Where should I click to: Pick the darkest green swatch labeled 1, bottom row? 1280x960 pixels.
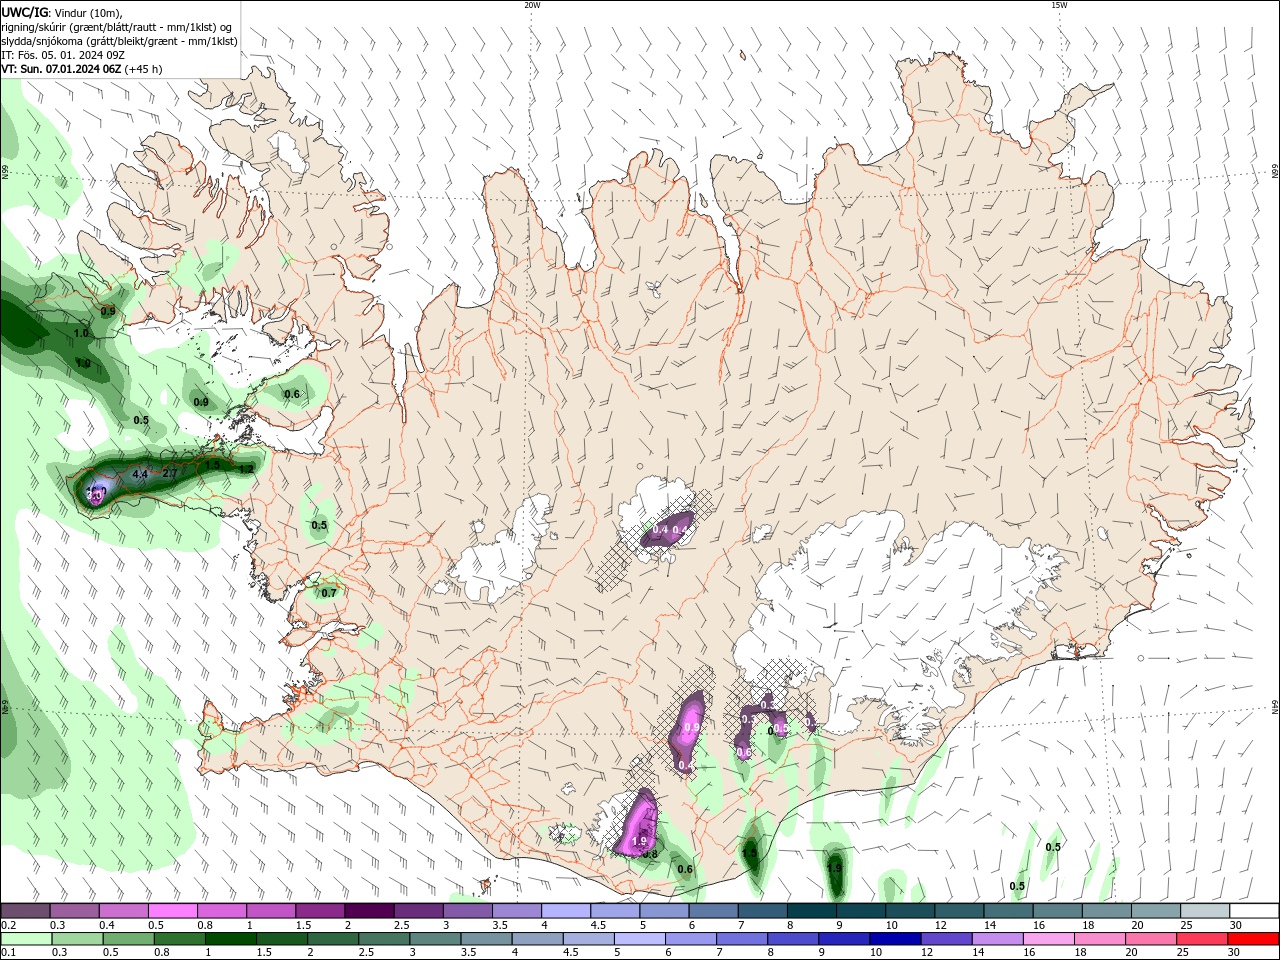pos(231,939)
